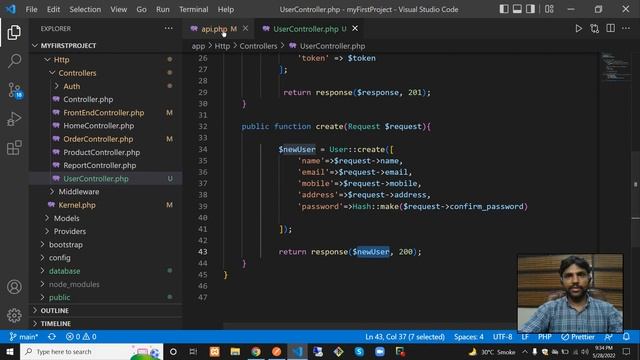640x360 pixels.
Task: Toggle the Secondary Side Bar layout icon
Action: 530,9
